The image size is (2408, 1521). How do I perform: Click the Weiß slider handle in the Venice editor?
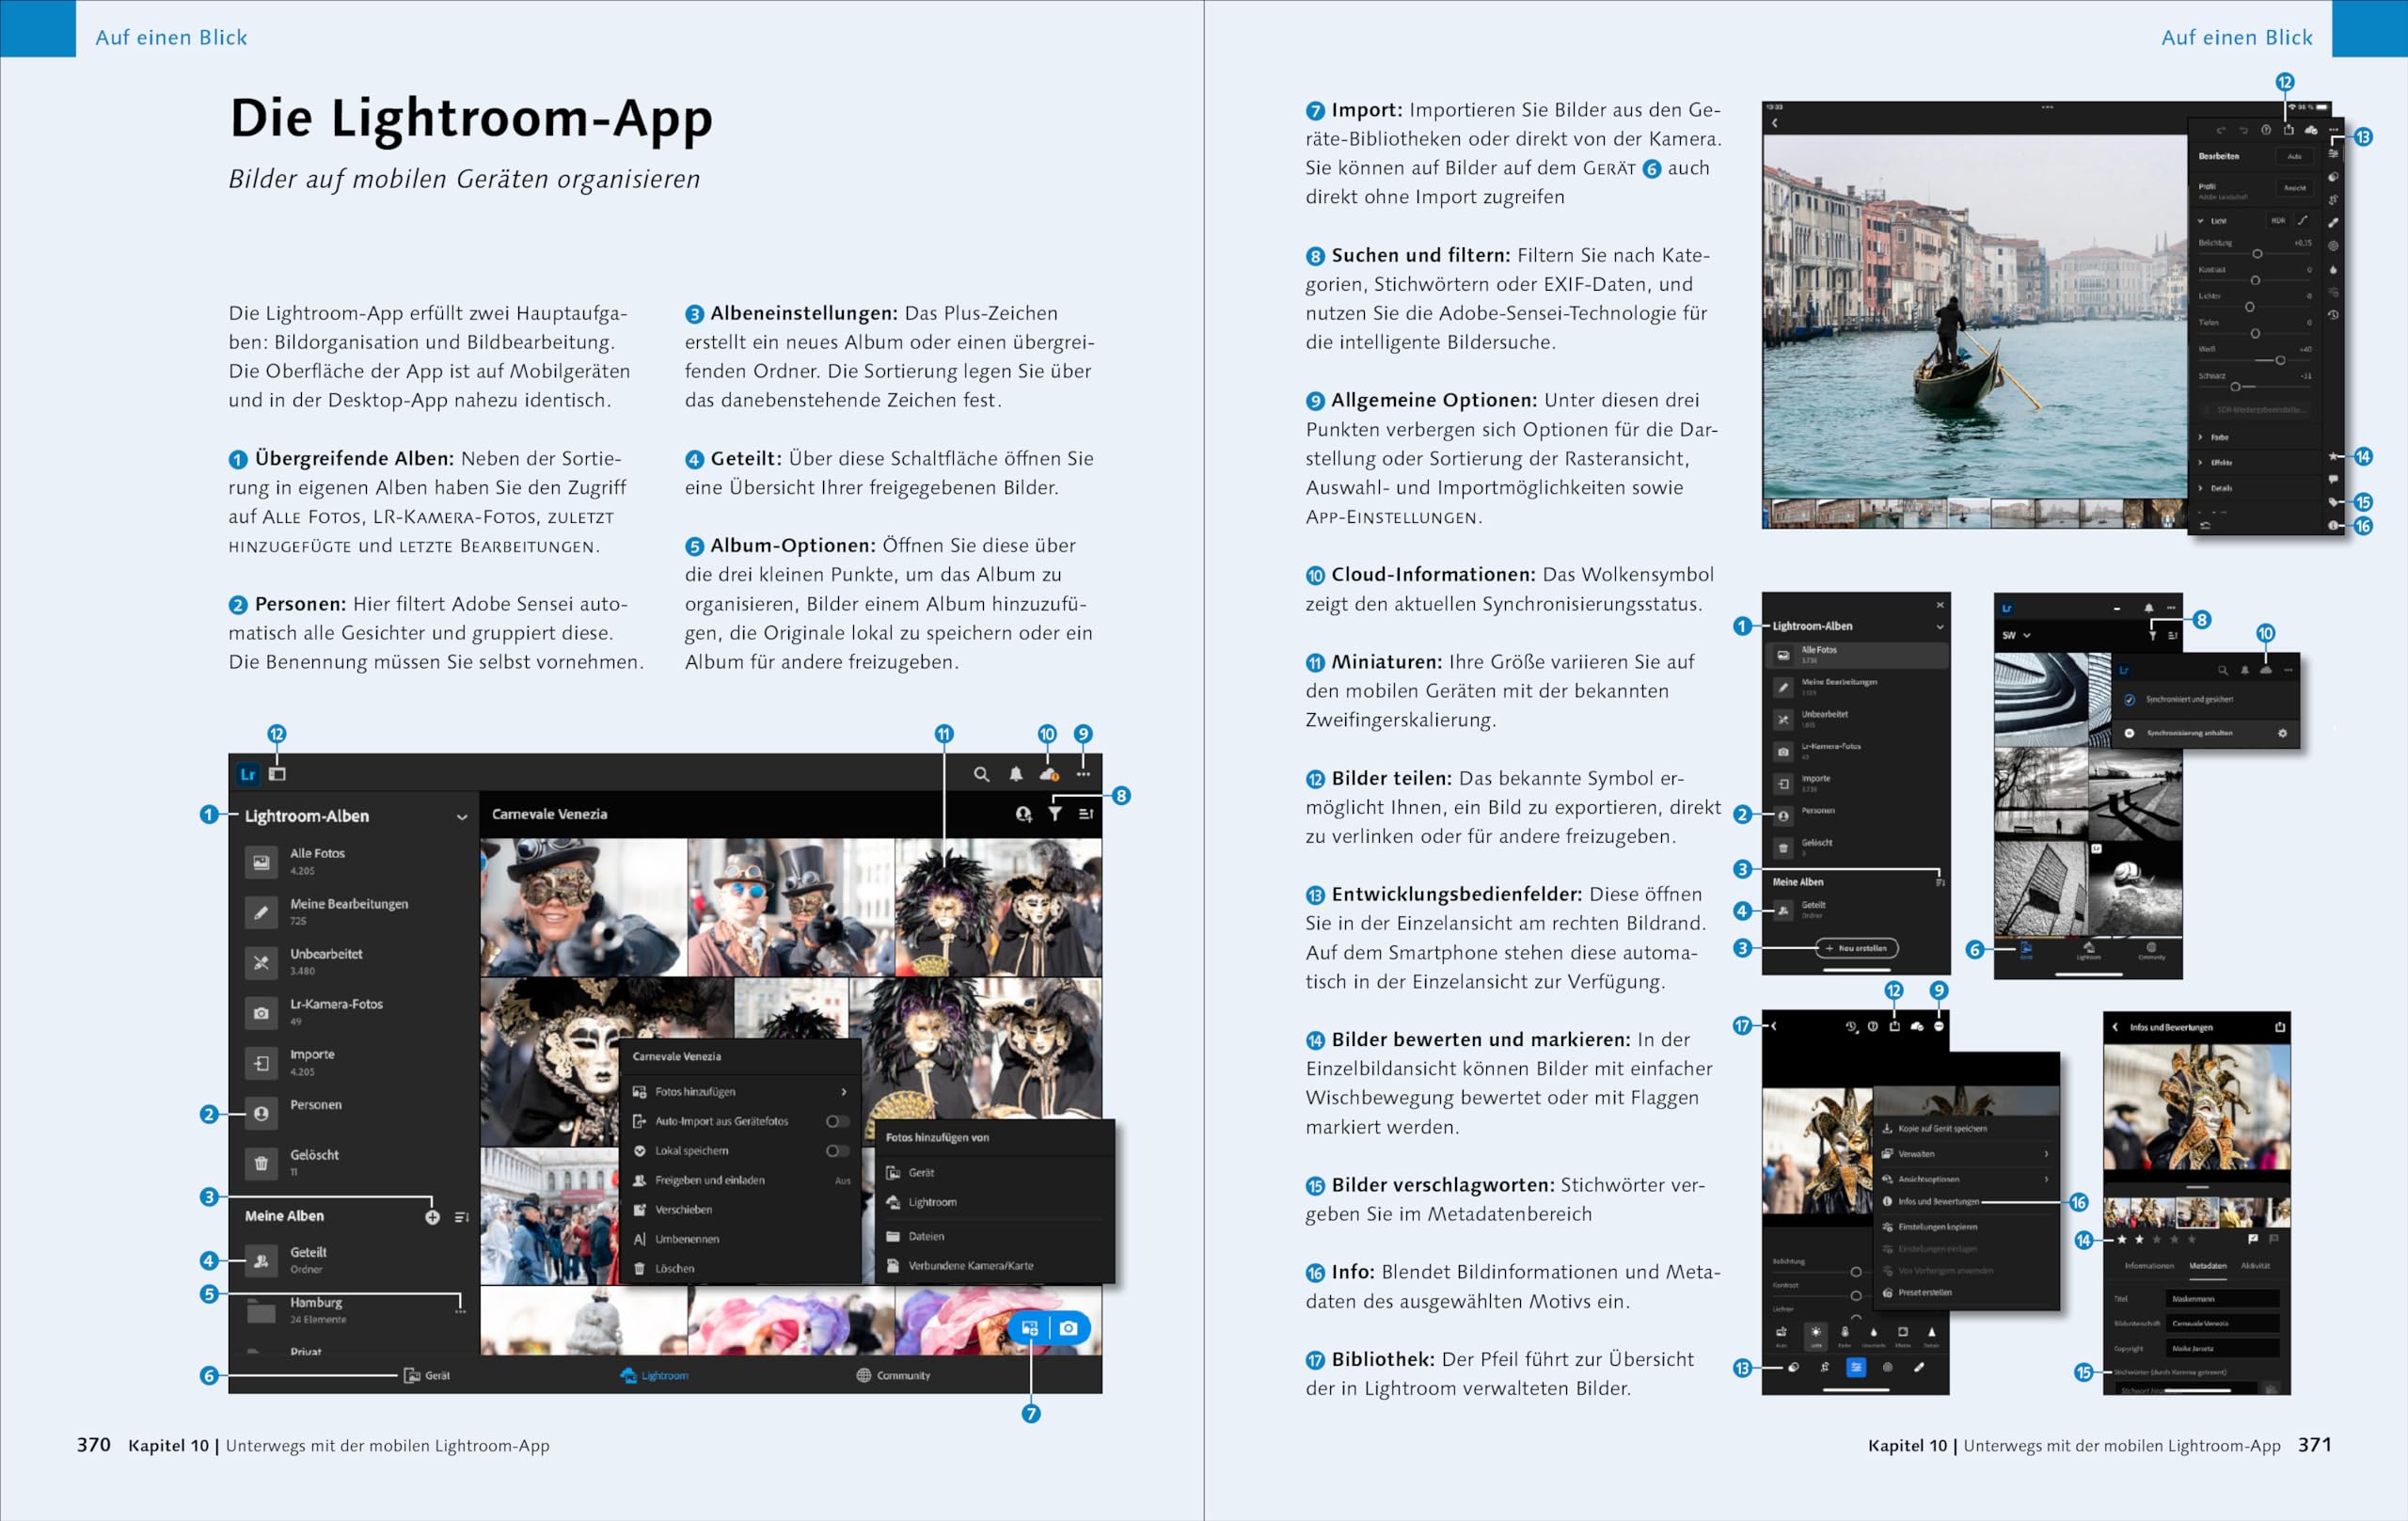coord(2281,360)
